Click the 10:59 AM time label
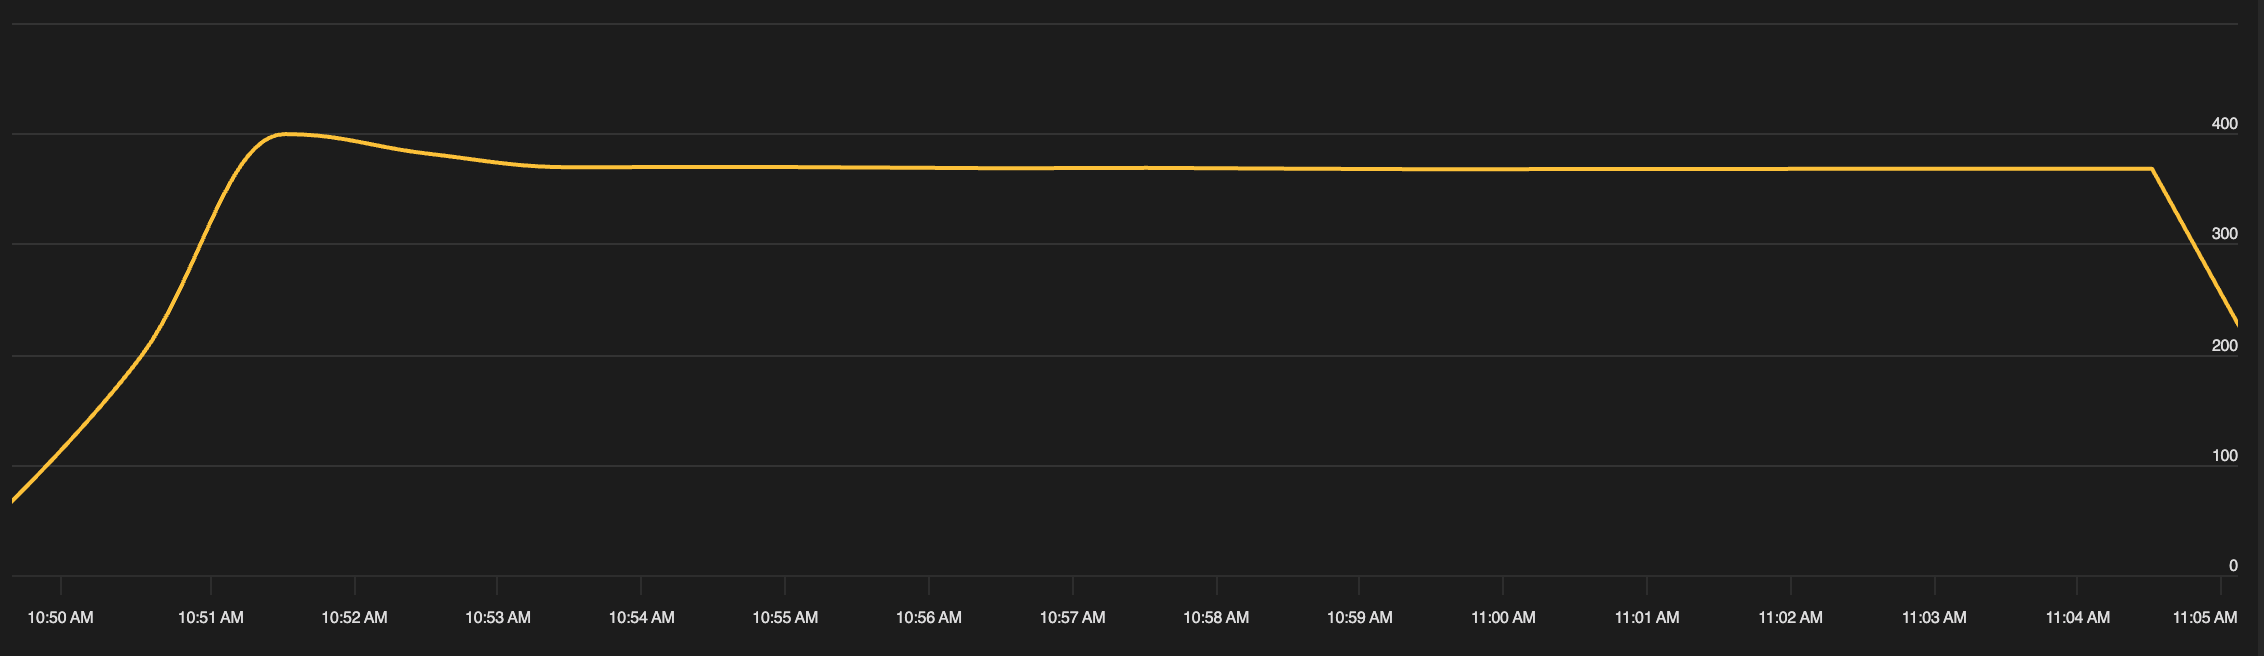 pyautogui.click(x=1360, y=617)
